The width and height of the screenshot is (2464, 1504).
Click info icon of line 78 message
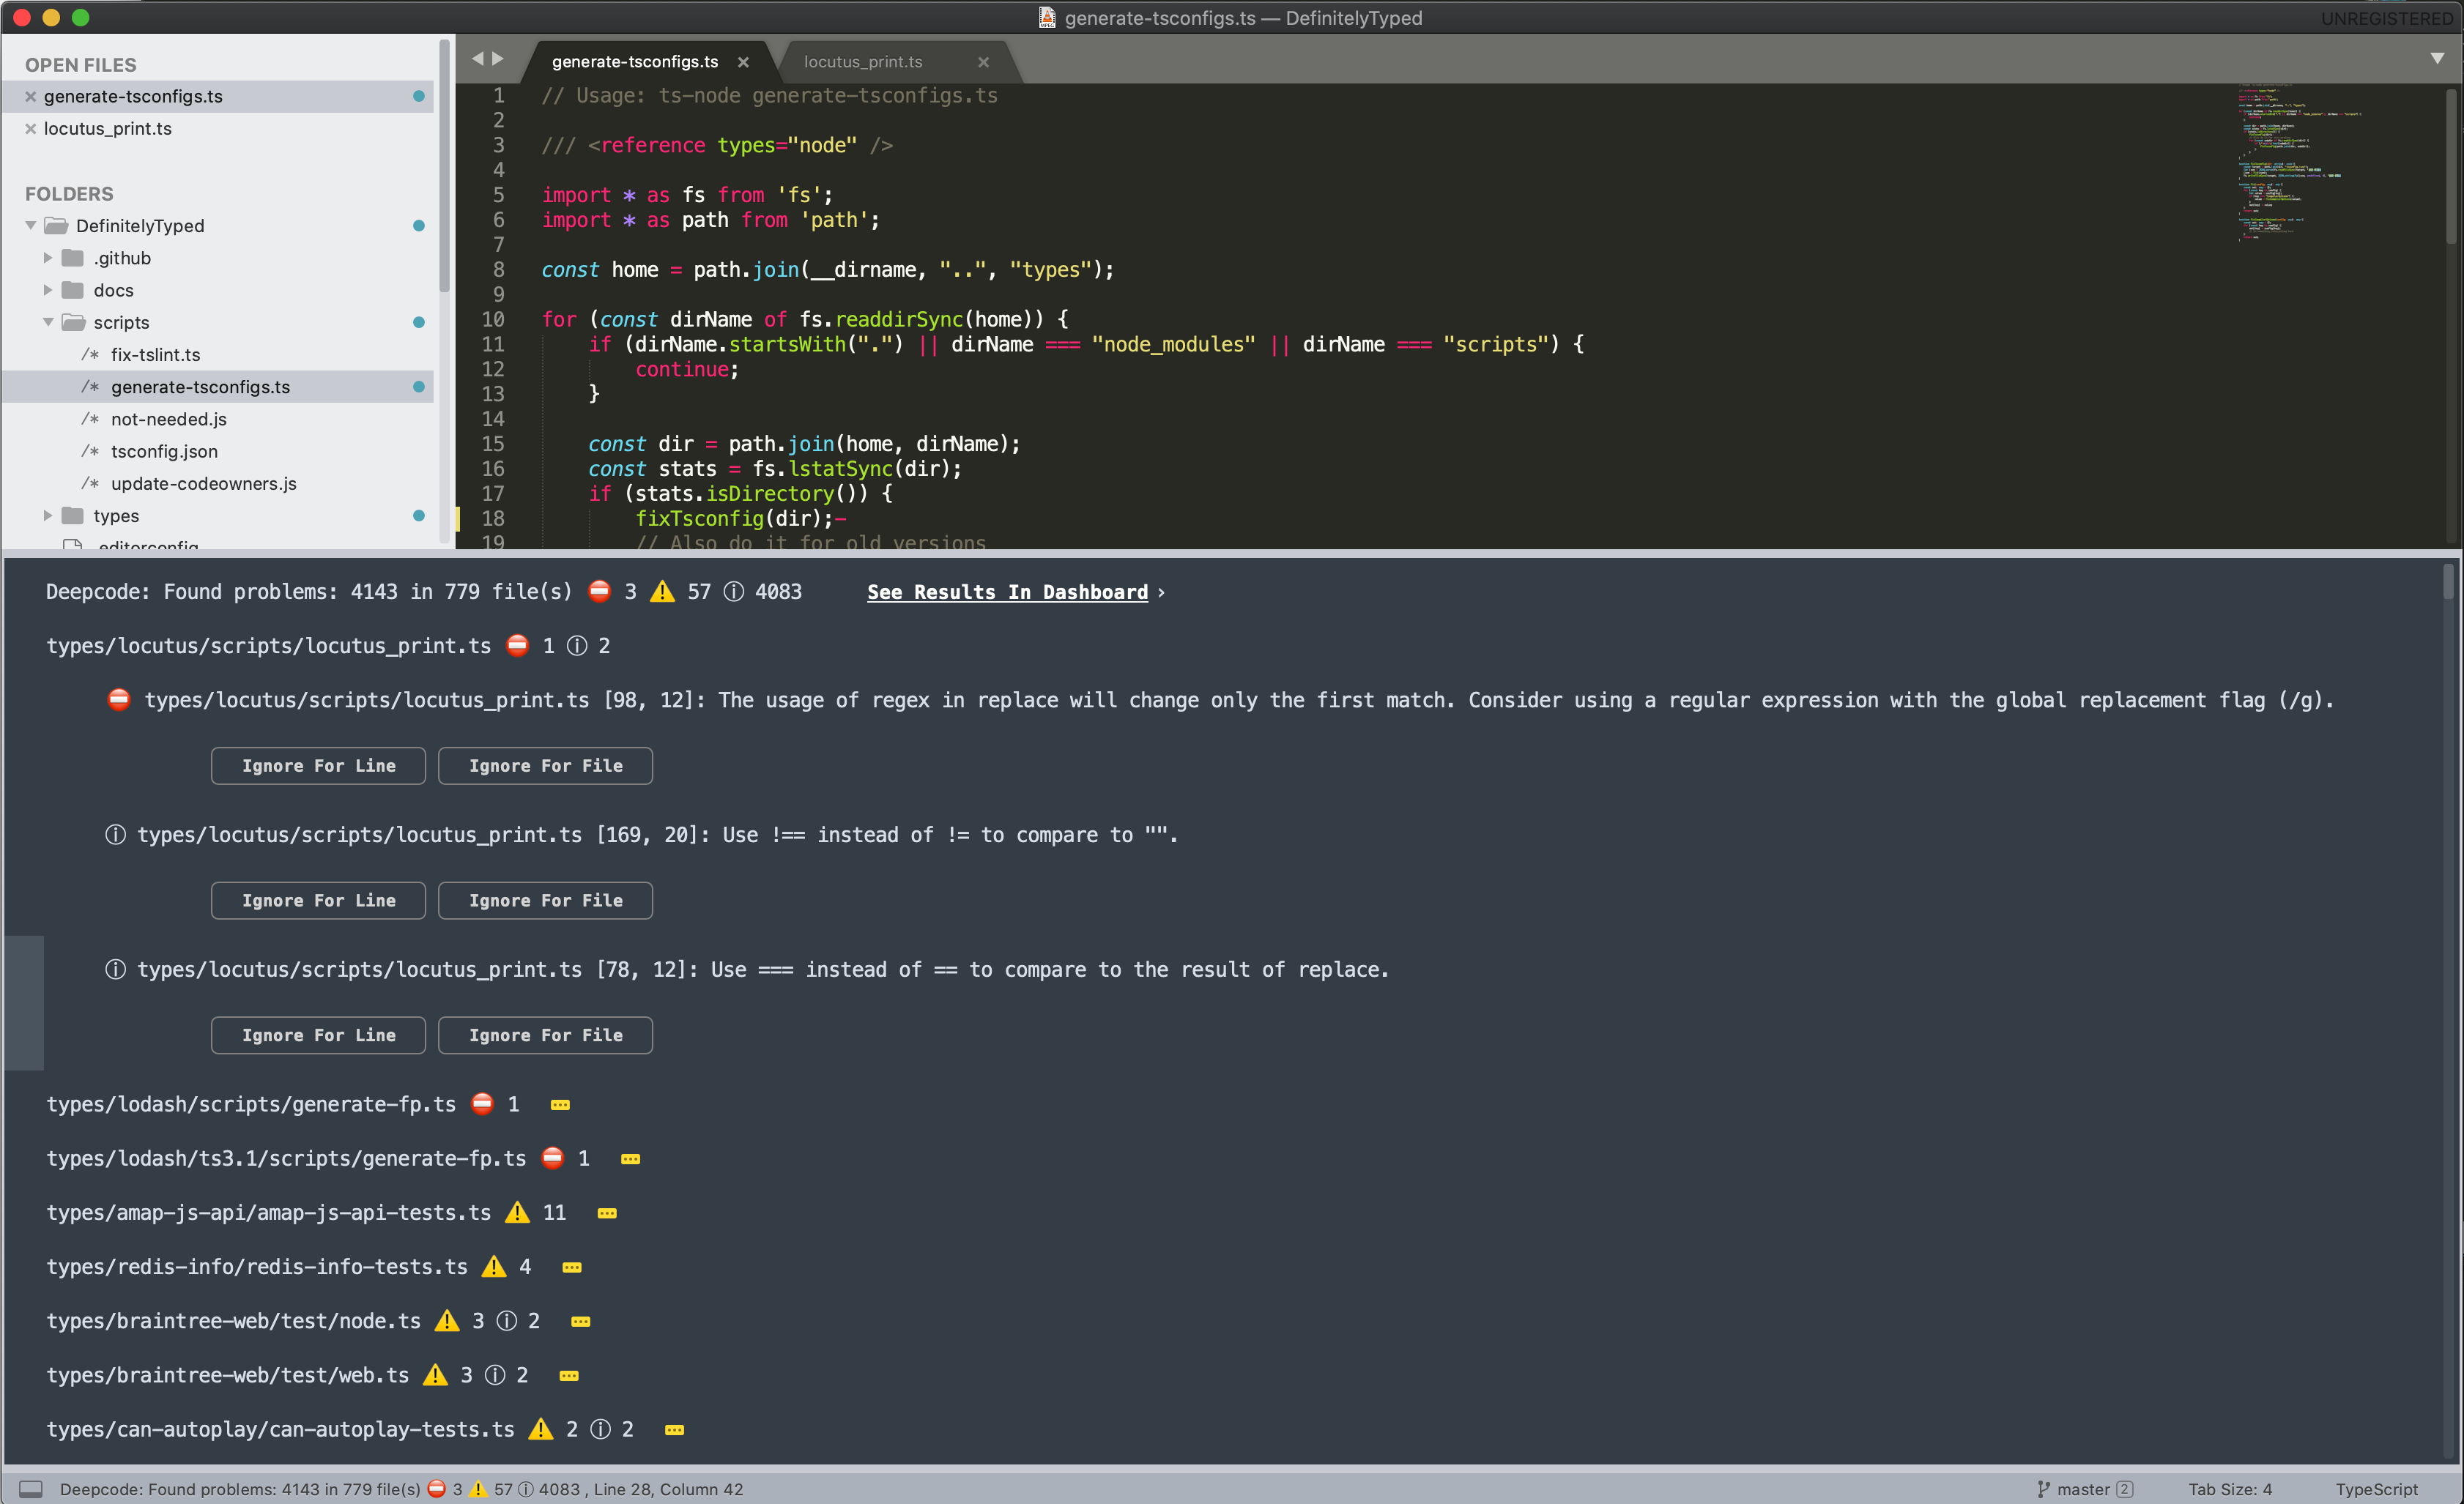point(115,970)
